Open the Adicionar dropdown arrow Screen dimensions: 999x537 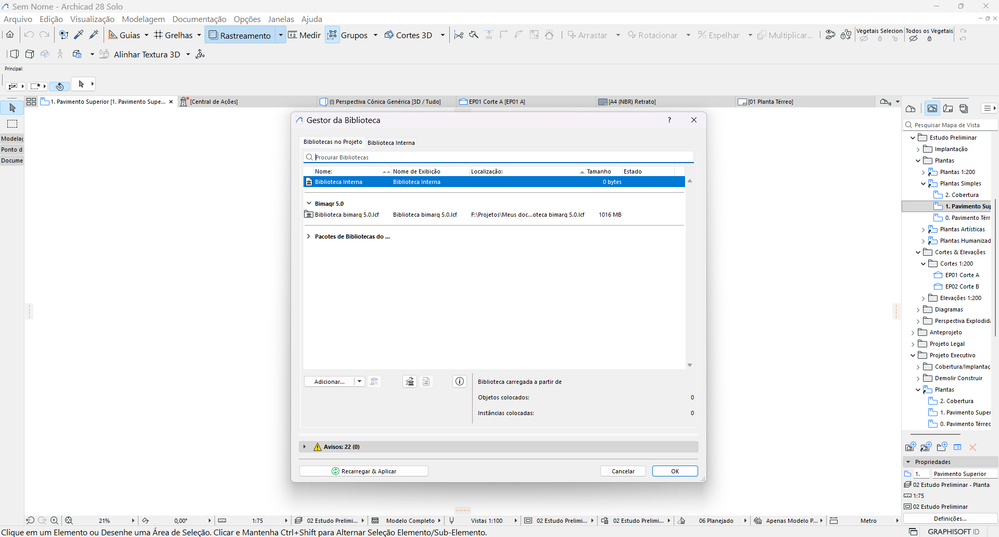click(x=359, y=382)
